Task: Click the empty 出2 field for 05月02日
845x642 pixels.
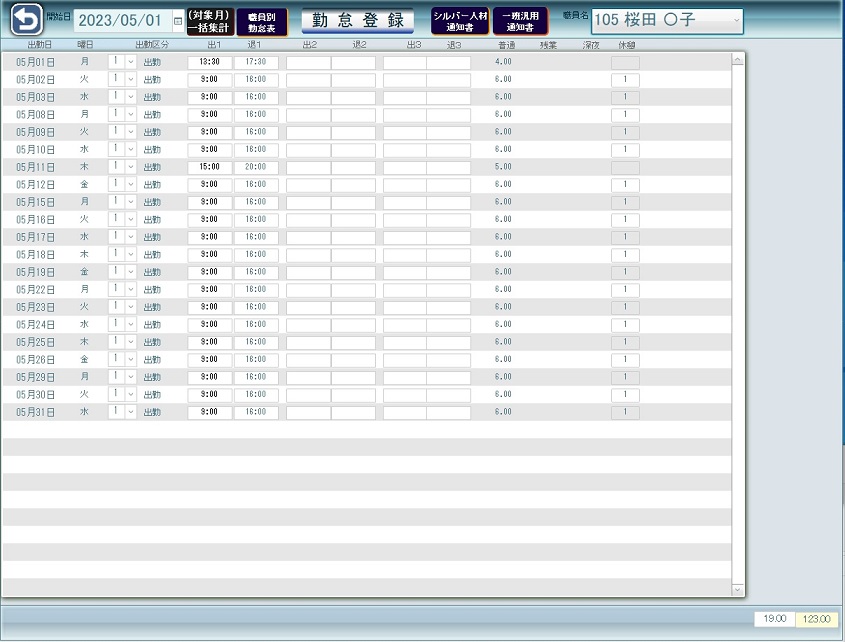Action: pyautogui.click(x=308, y=79)
